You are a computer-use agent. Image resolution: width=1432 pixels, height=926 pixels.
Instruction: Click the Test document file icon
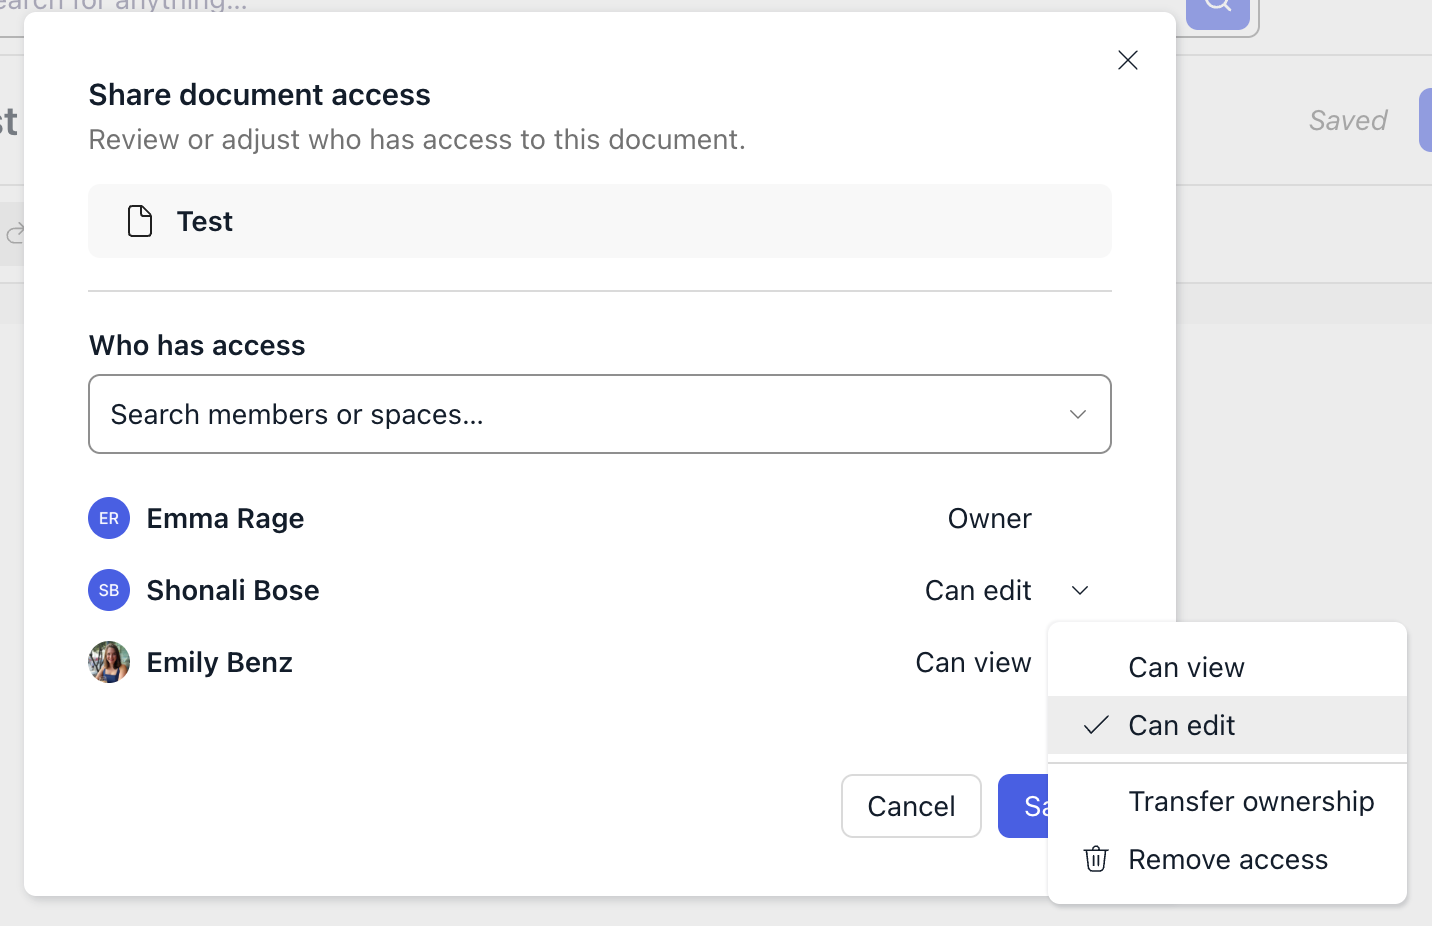[x=140, y=221]
